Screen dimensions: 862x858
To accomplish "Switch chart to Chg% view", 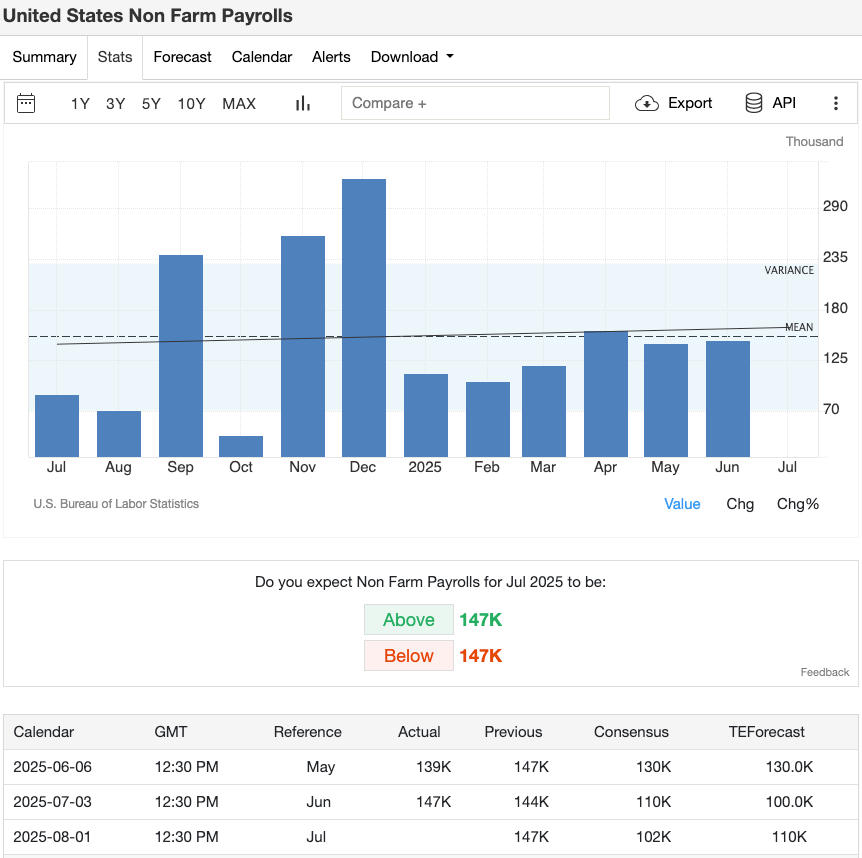I will click(x=797, y=504).
